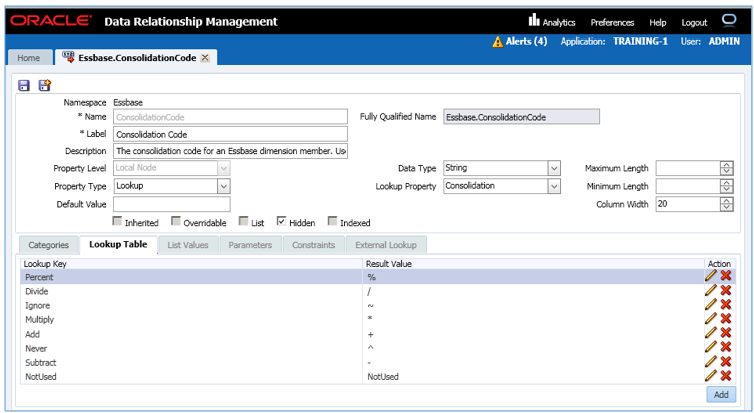Click the Column Width value field
The height and width of the screenshot is (413, 754).
point(688,204)
